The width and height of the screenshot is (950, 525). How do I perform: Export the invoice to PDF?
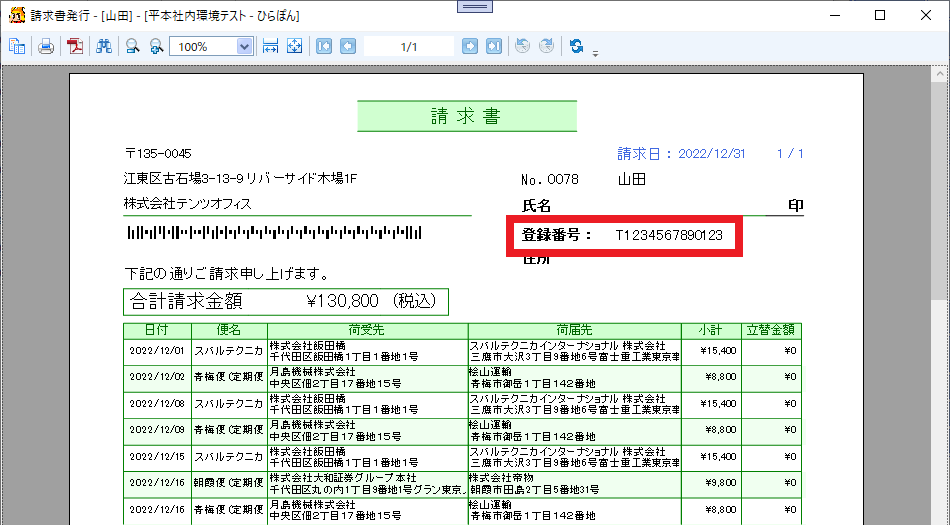[75, 46]
